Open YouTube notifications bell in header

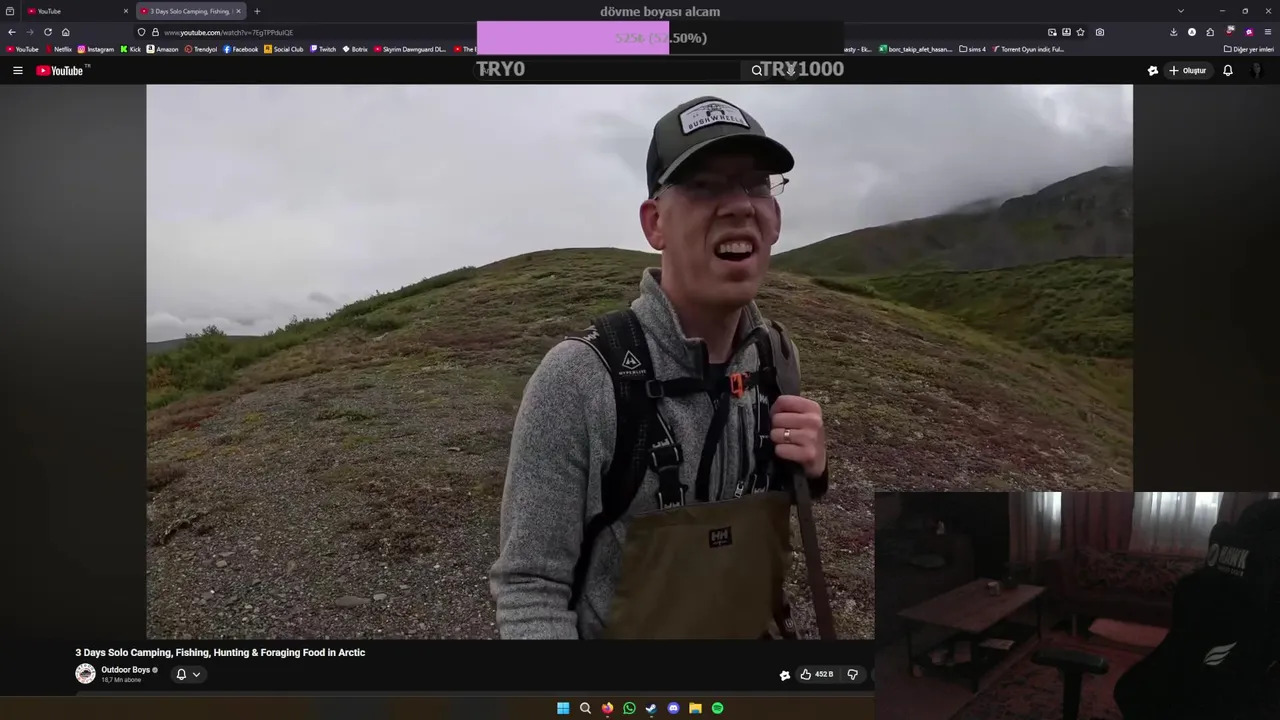tap(1228, 71)
